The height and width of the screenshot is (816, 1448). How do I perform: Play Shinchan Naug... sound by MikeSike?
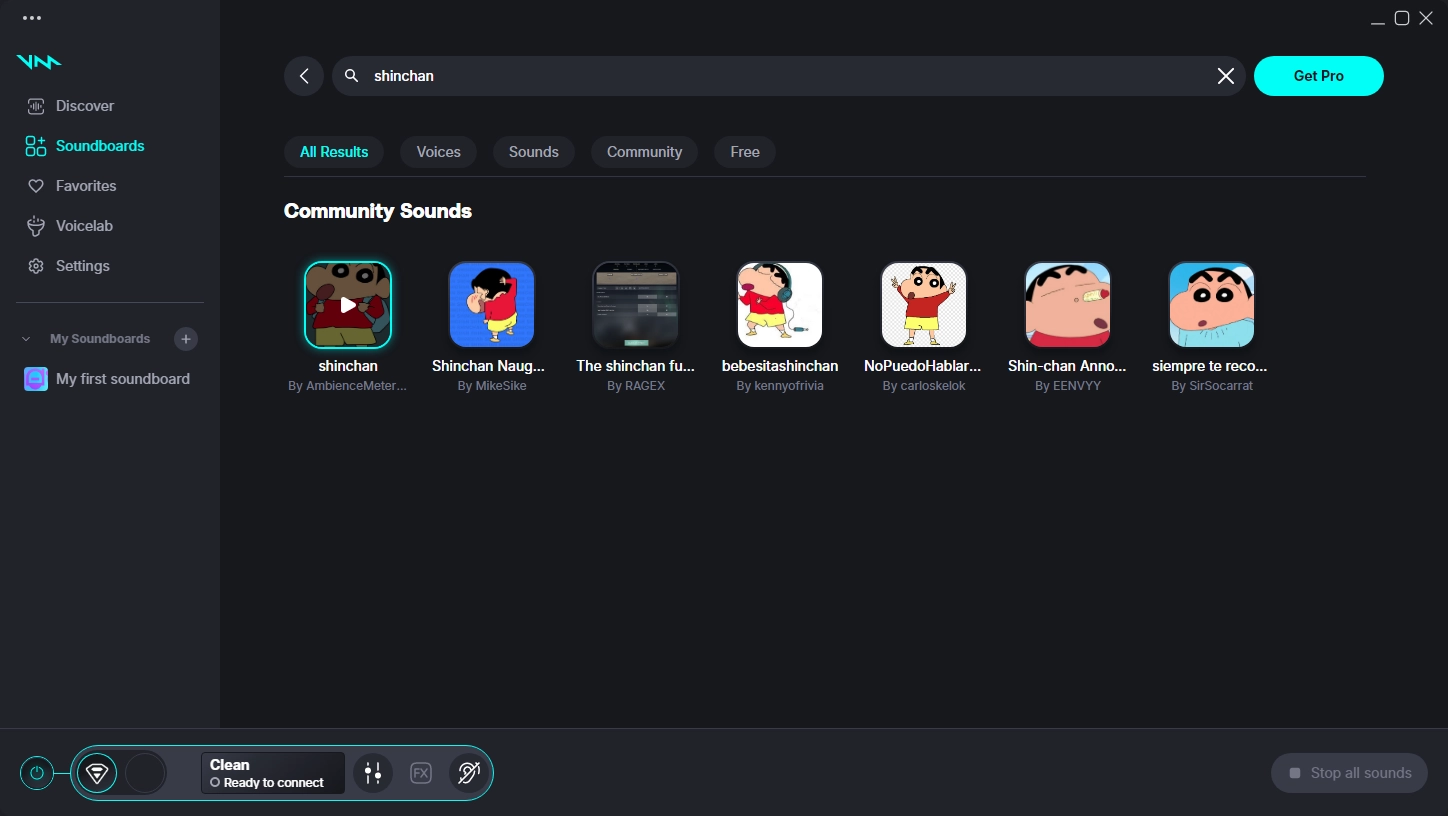(x=492, y=305)
